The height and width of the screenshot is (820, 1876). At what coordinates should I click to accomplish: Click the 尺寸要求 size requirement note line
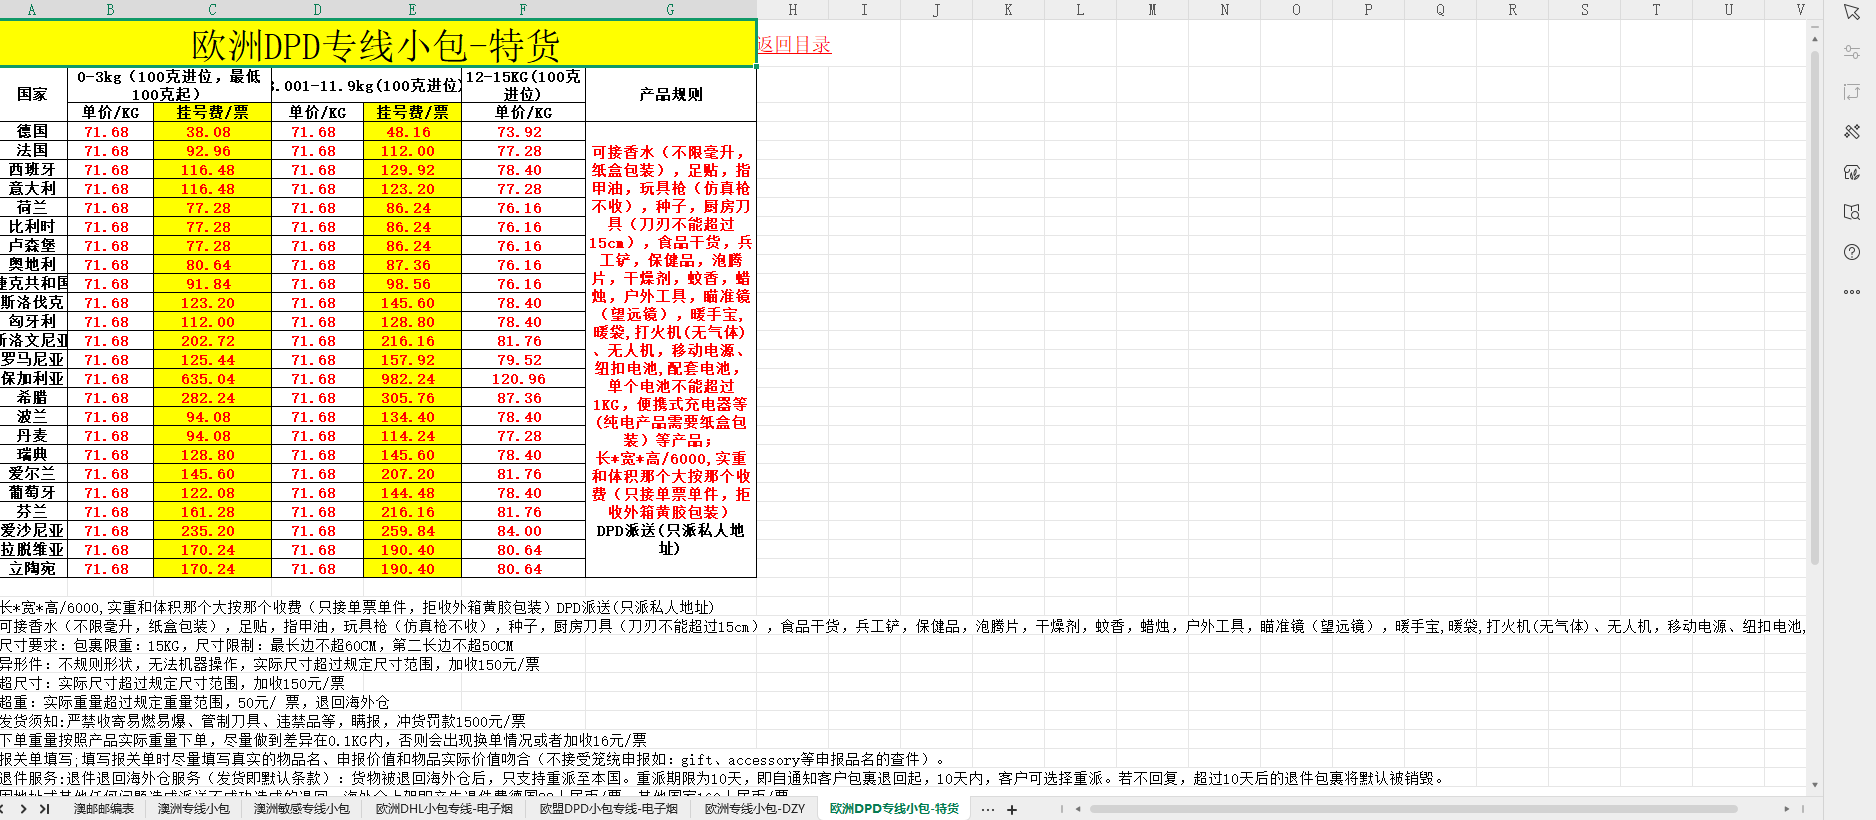[x=257, y=646]
